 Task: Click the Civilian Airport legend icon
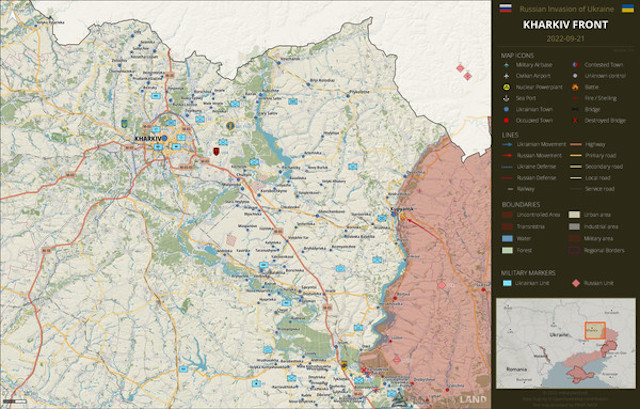click(x=508, y=76)
